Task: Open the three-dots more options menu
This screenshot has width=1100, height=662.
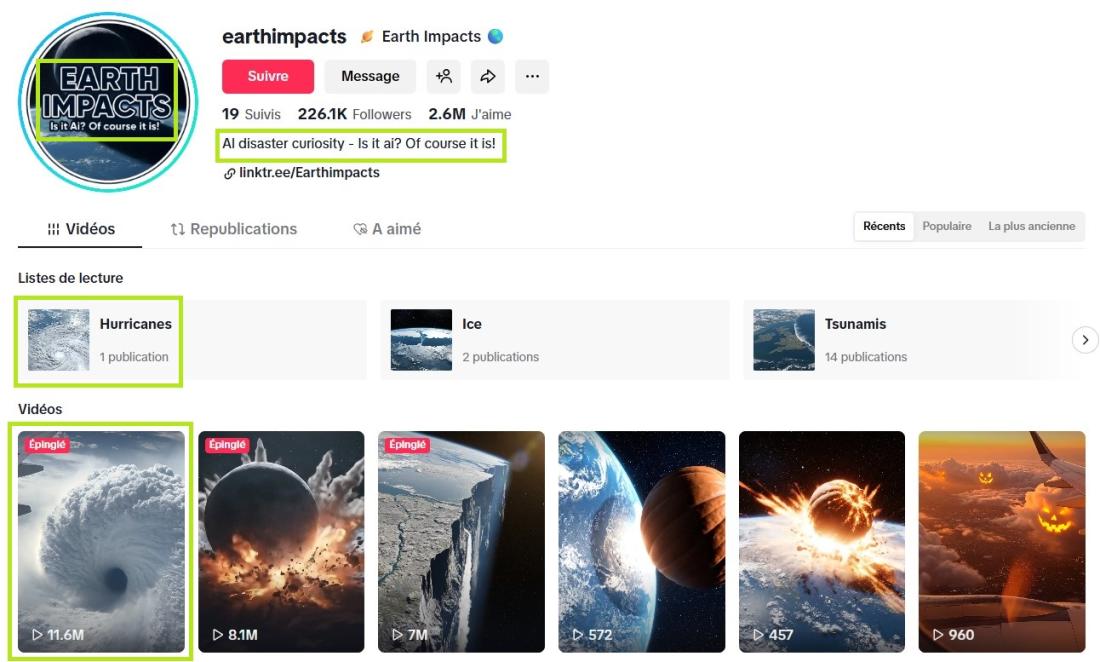Action: pos(532,76)
